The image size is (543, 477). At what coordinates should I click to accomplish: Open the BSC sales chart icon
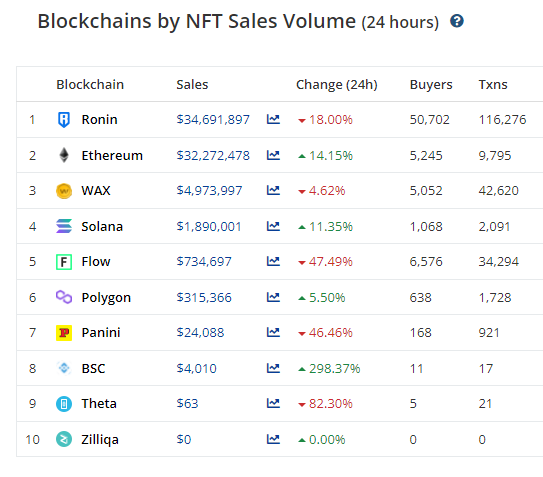pyautogui.click(x=273, y=368)
